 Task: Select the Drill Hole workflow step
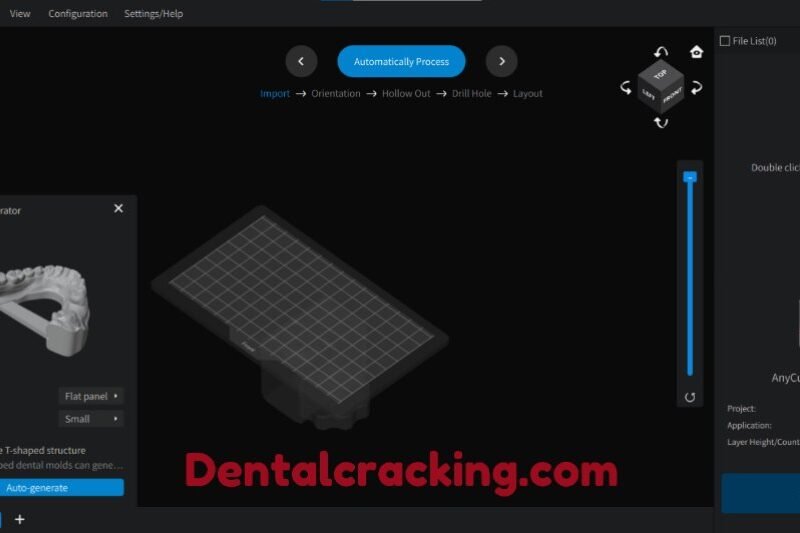pos(471,94)
